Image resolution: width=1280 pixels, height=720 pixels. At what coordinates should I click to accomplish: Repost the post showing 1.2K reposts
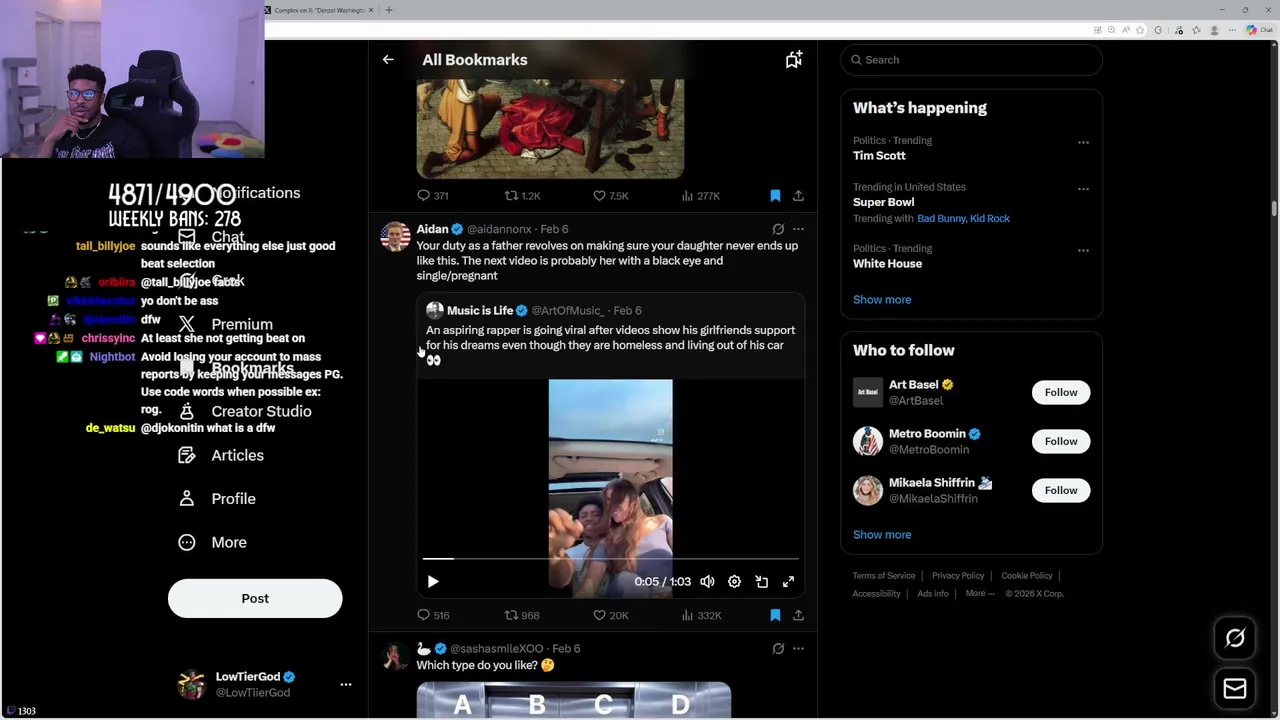[x=522, y=196]
